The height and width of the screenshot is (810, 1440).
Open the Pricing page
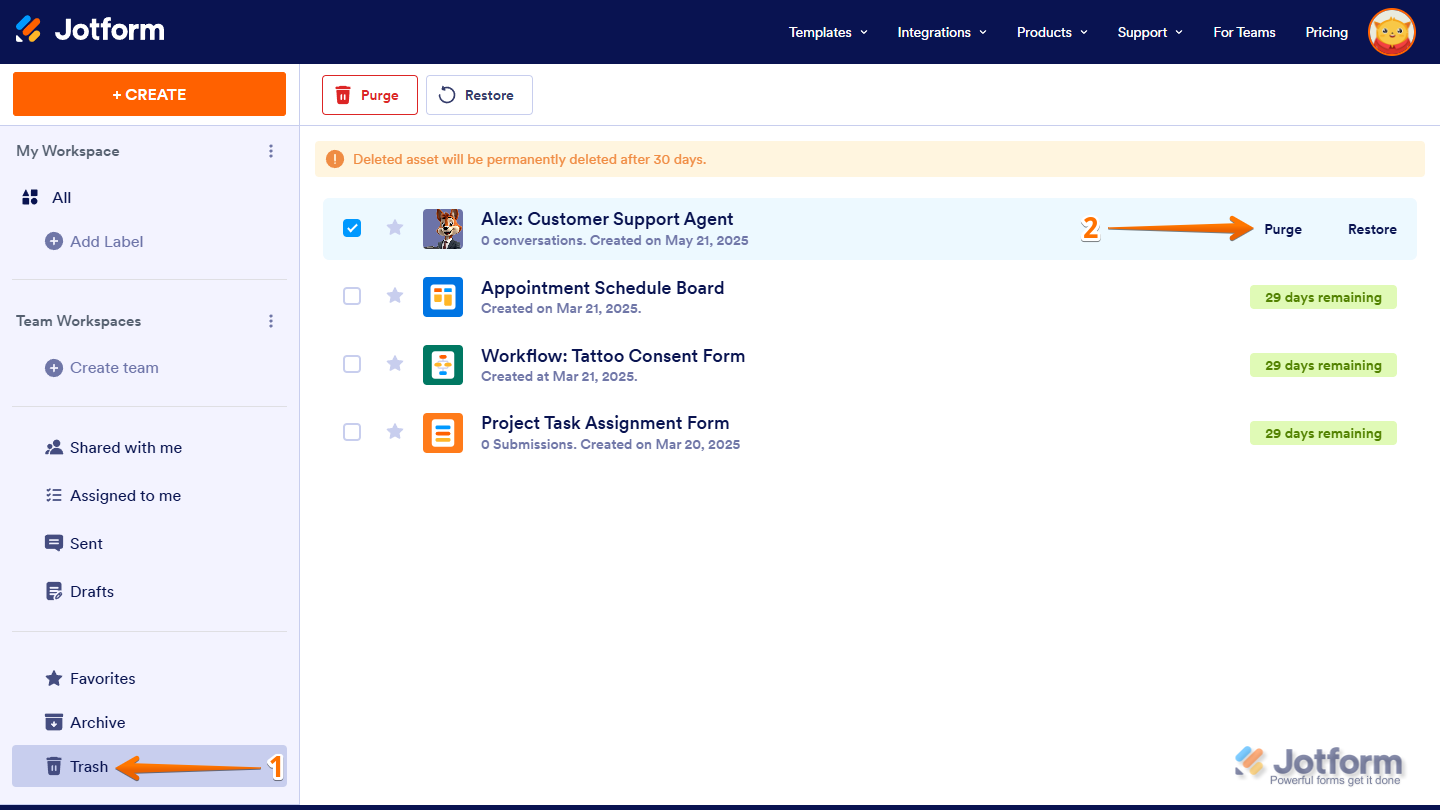click(x=1326, y=31)
